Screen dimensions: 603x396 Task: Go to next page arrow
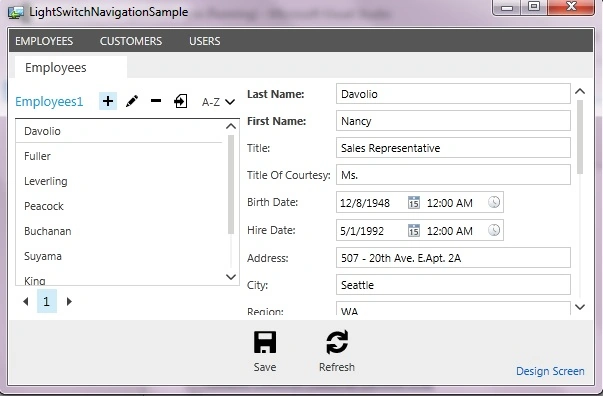coord(69,301)
